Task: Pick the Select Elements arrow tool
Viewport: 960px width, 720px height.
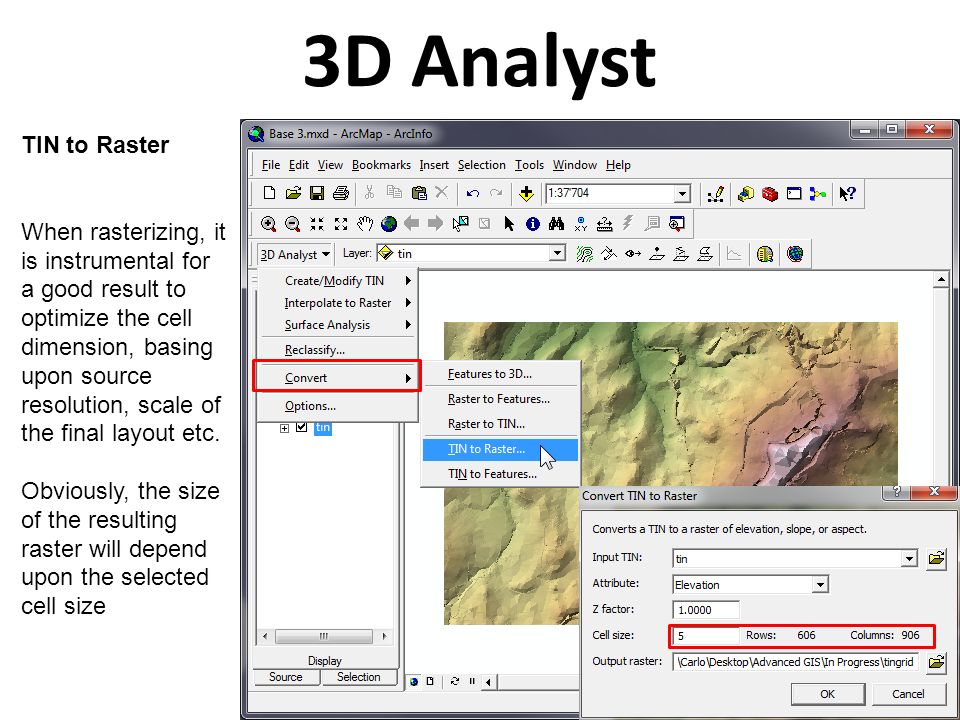Action: point(509,224)
